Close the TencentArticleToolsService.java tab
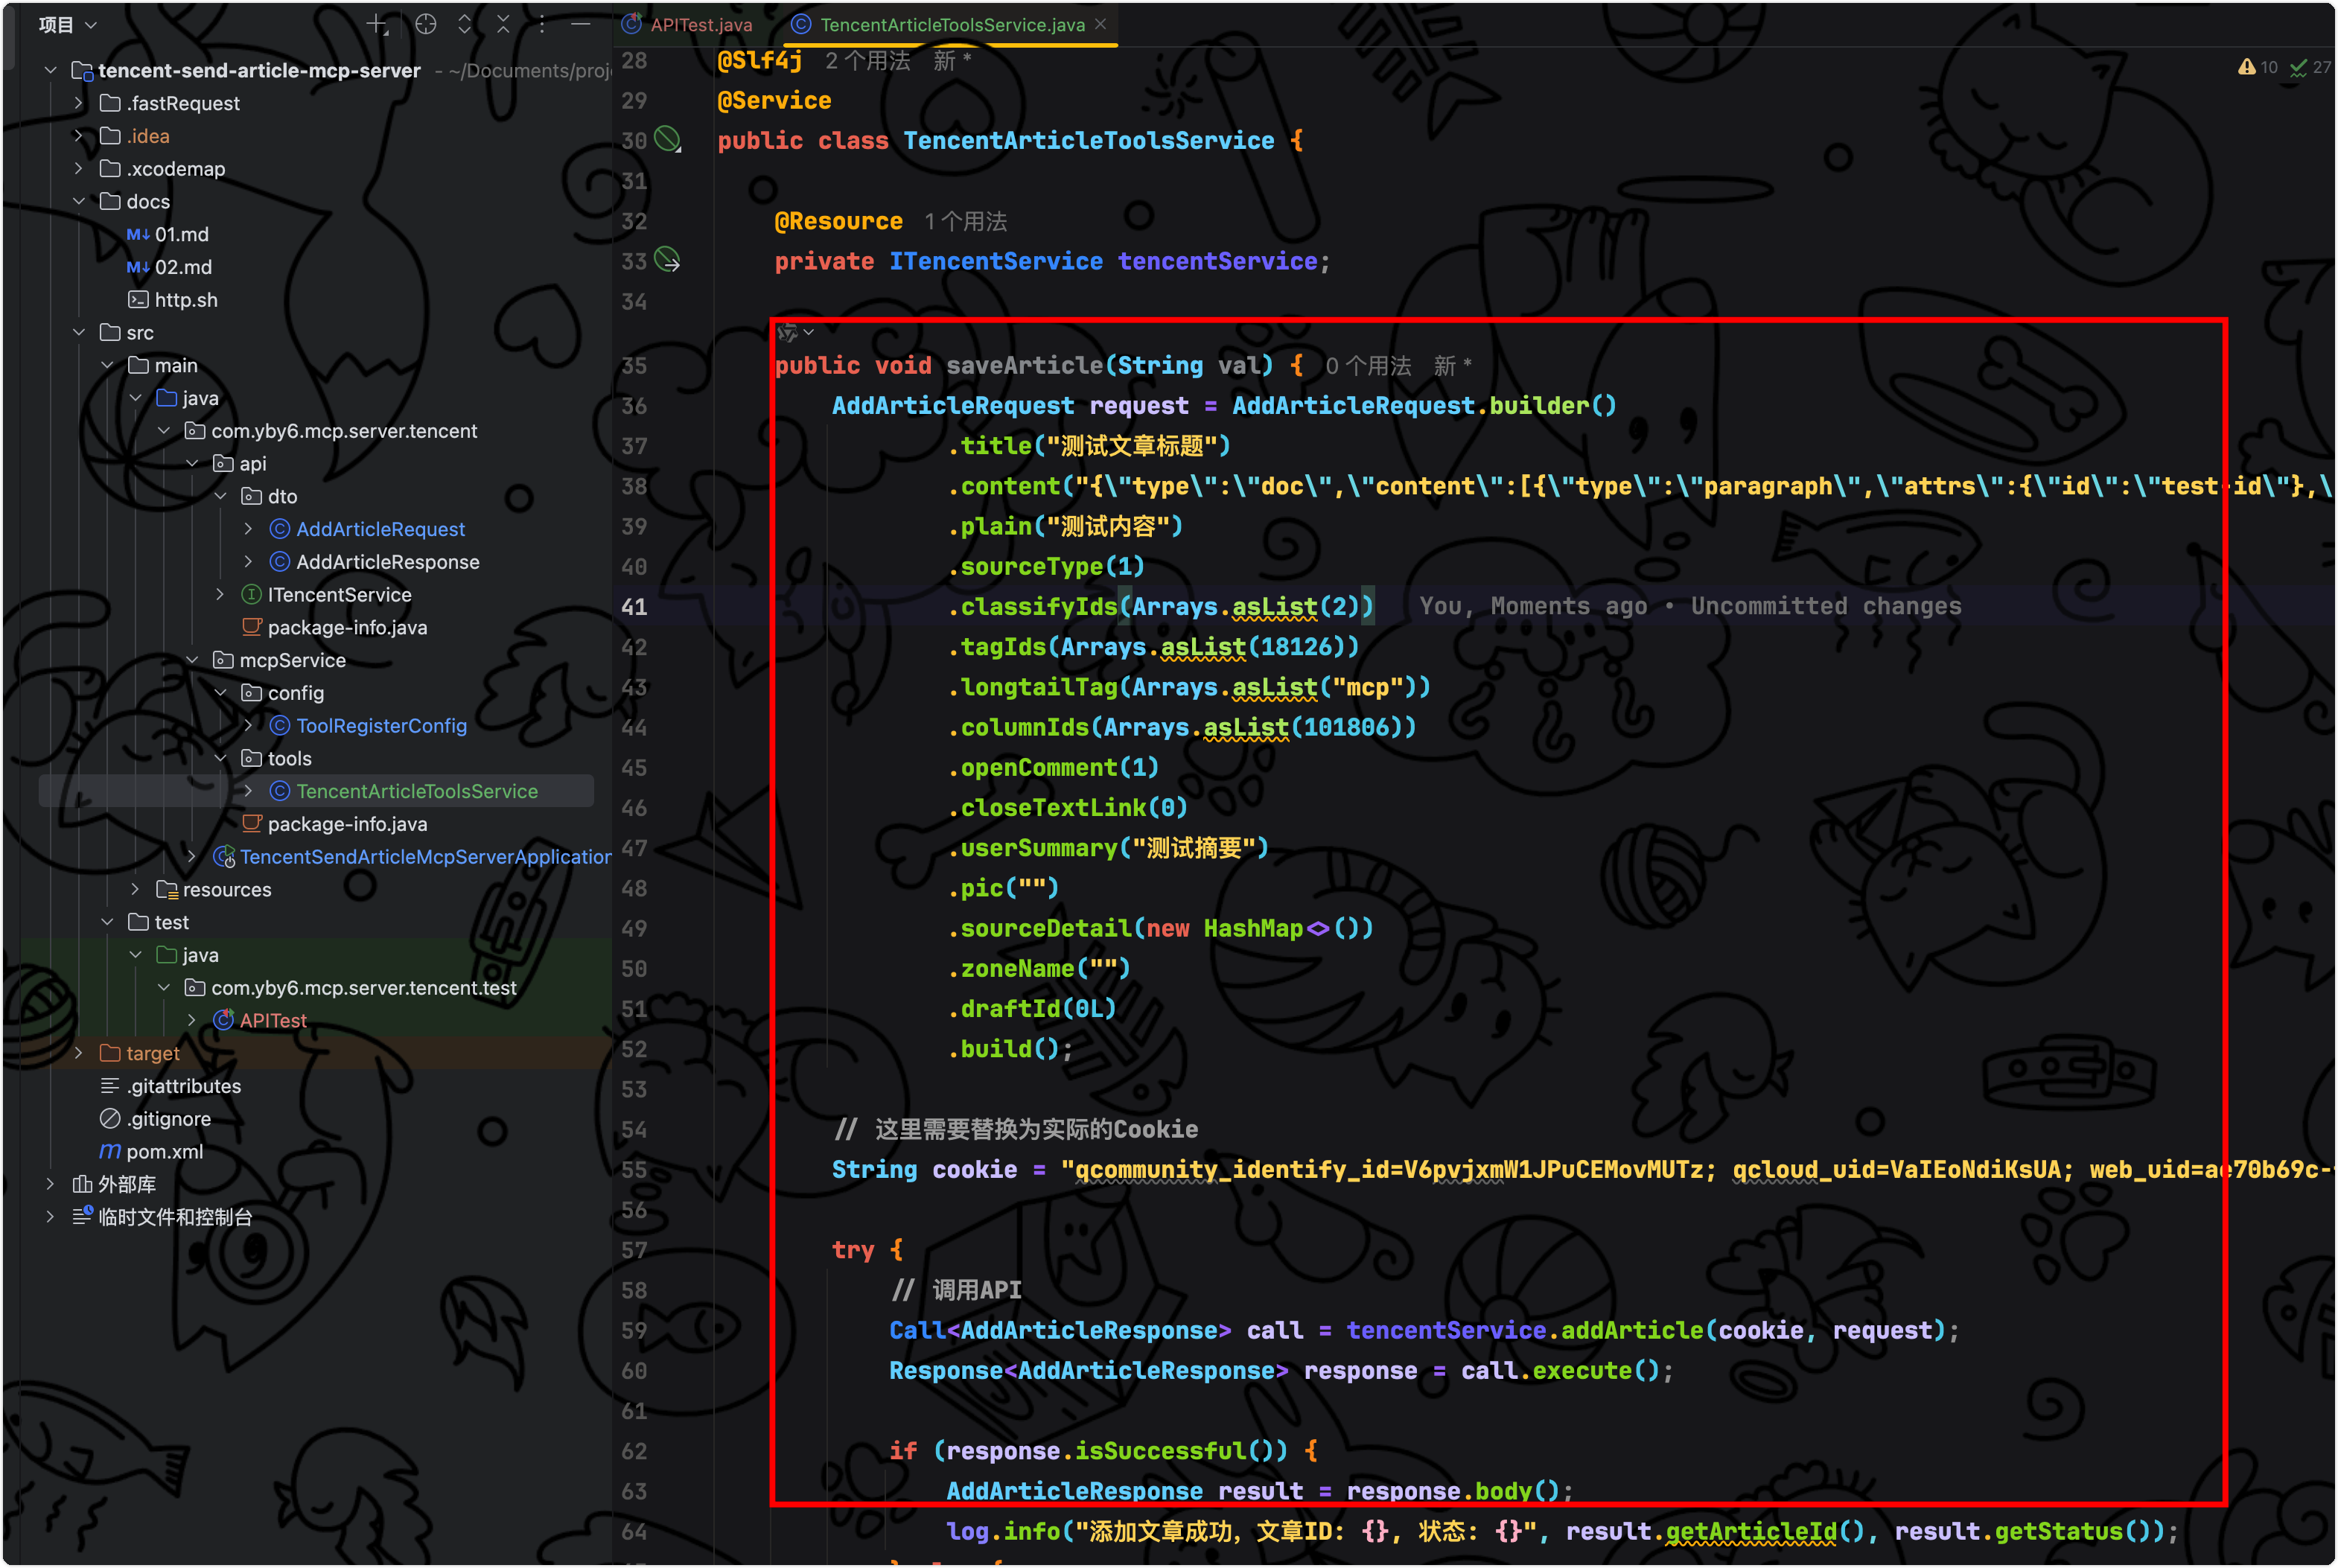2338x1568 pixels. coord(1101,24)
